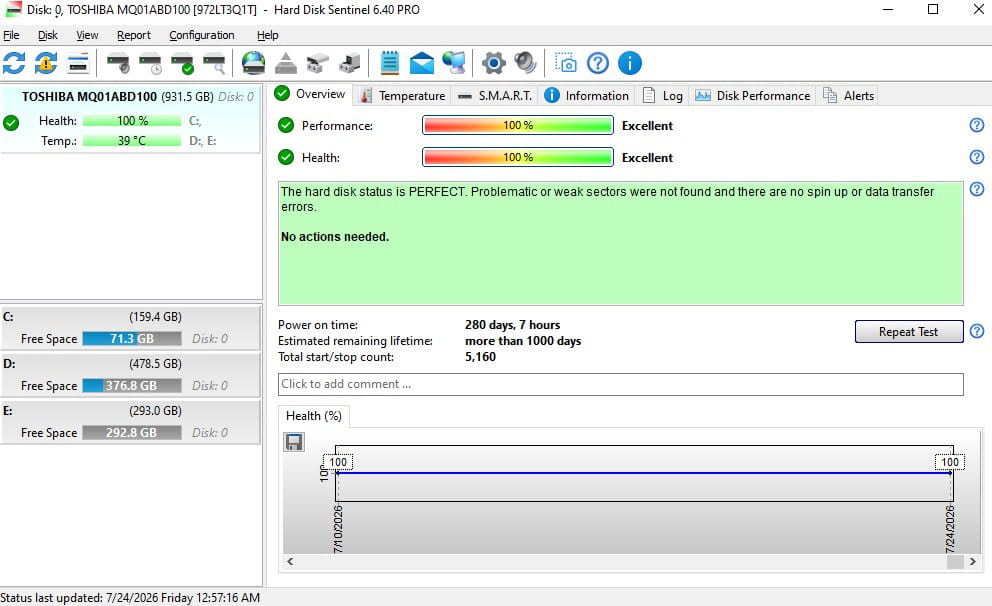This screenshot has height=606, width=992.
Task: Click the help icon next to status text box
Action: 977,189
